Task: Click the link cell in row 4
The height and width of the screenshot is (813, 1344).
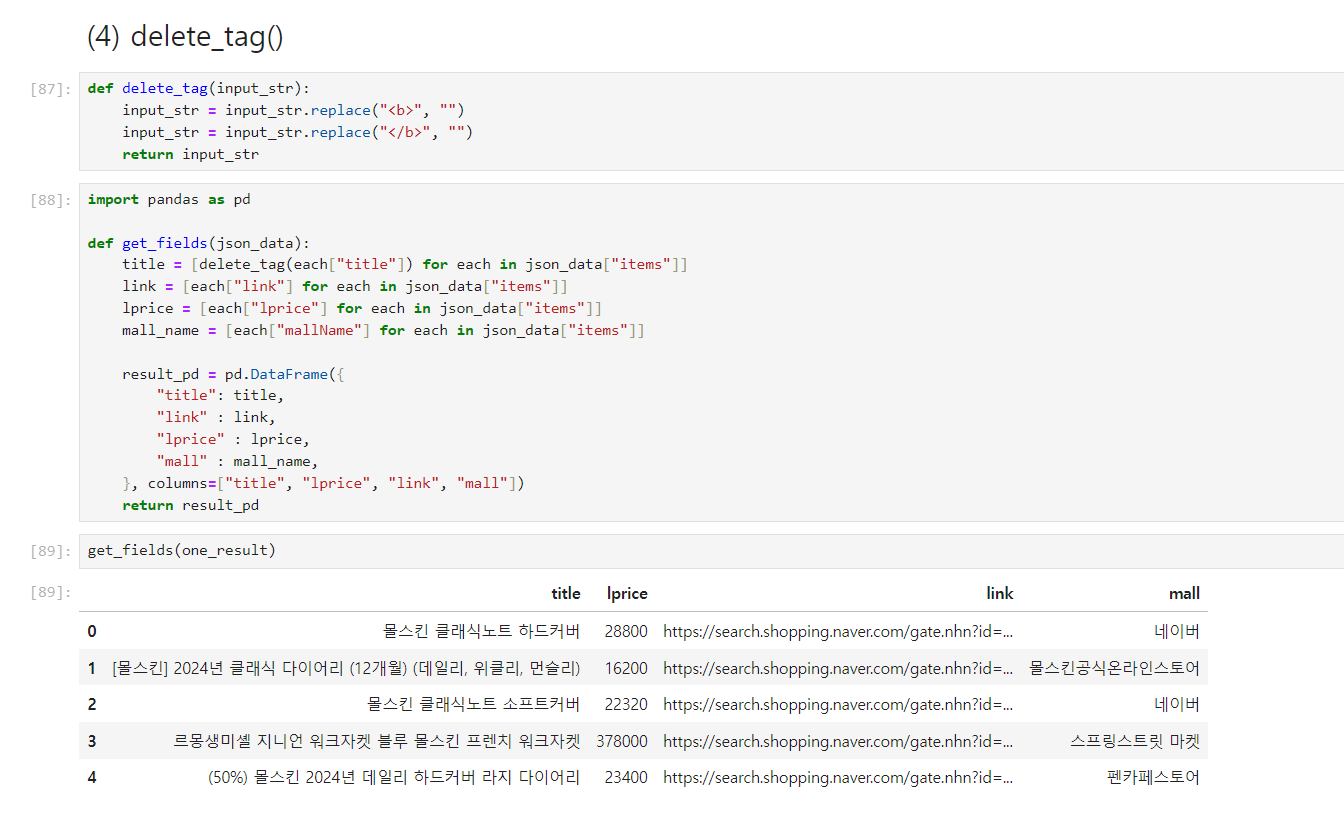Action: (x=838, y=777)
